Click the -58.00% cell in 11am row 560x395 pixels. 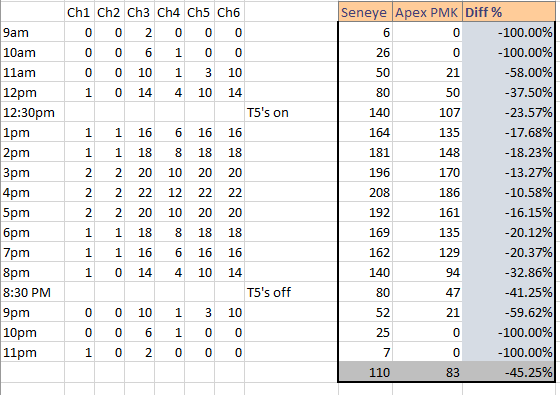pyautogui.click(x=509, y=72)
